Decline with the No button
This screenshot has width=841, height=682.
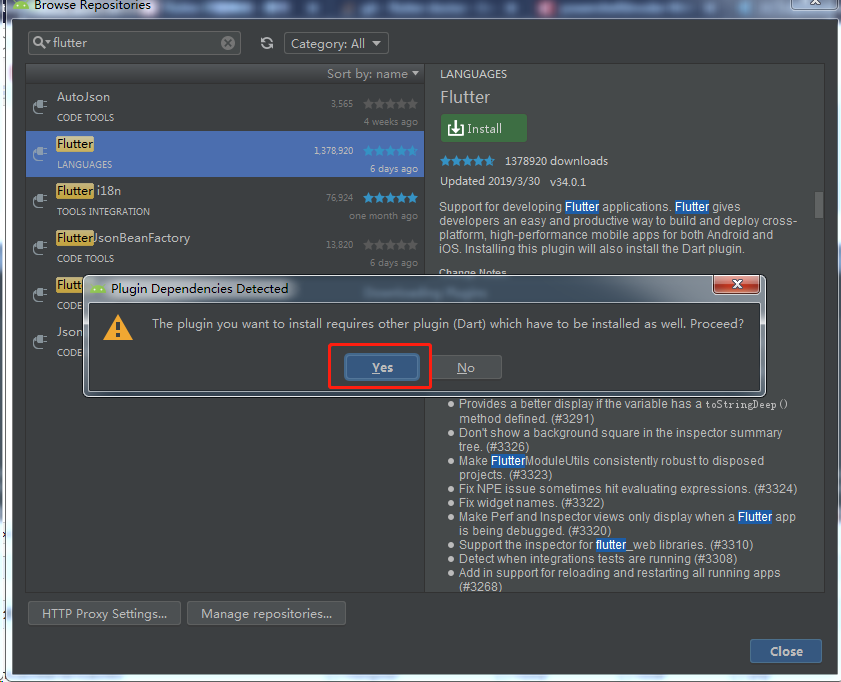(466, 368)
